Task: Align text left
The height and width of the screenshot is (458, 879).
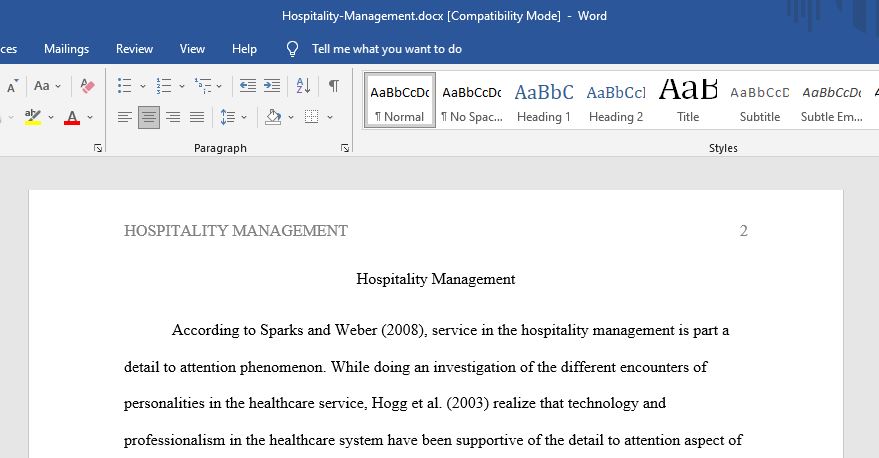Action: coord(124,117)
